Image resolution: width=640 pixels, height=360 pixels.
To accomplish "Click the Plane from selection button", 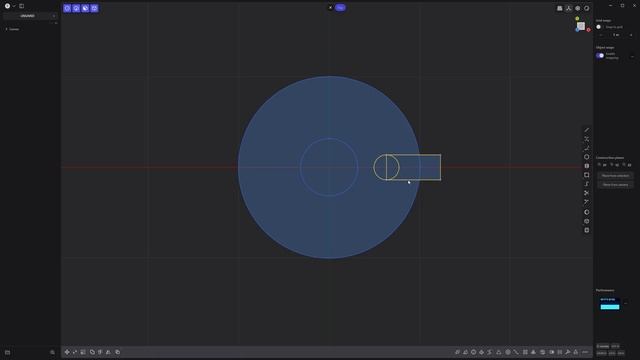I will click(x=615, y=176).
